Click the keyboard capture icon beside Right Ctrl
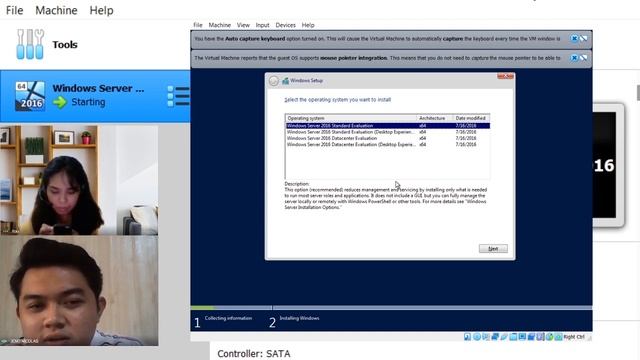640x360 pixels. pos(558,337)
